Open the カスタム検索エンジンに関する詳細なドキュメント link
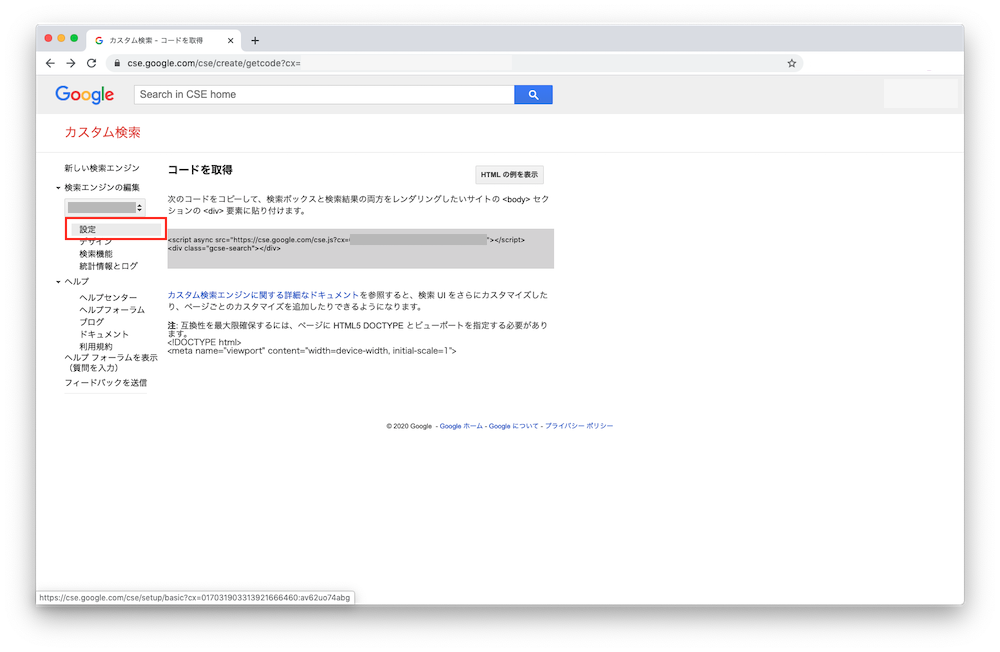 coord(263,295)
